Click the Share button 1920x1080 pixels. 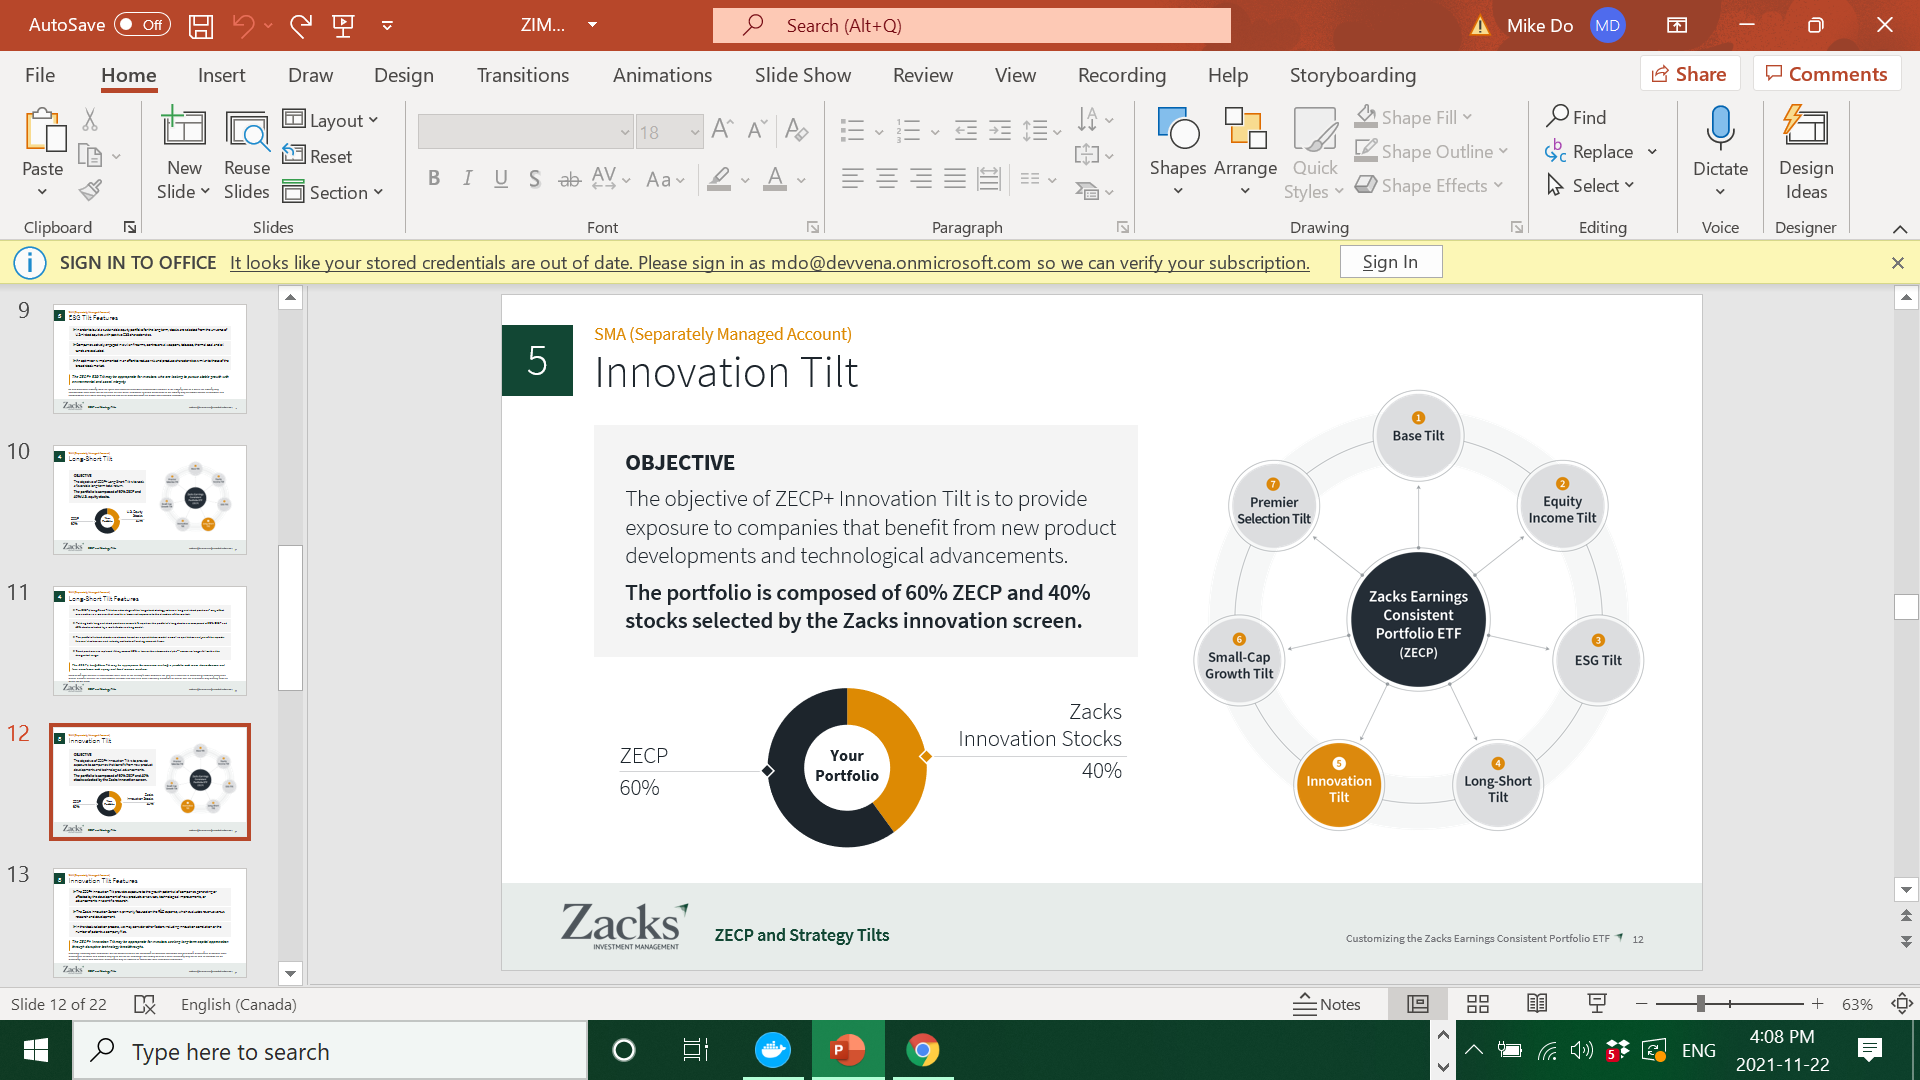pos(1689,74)
